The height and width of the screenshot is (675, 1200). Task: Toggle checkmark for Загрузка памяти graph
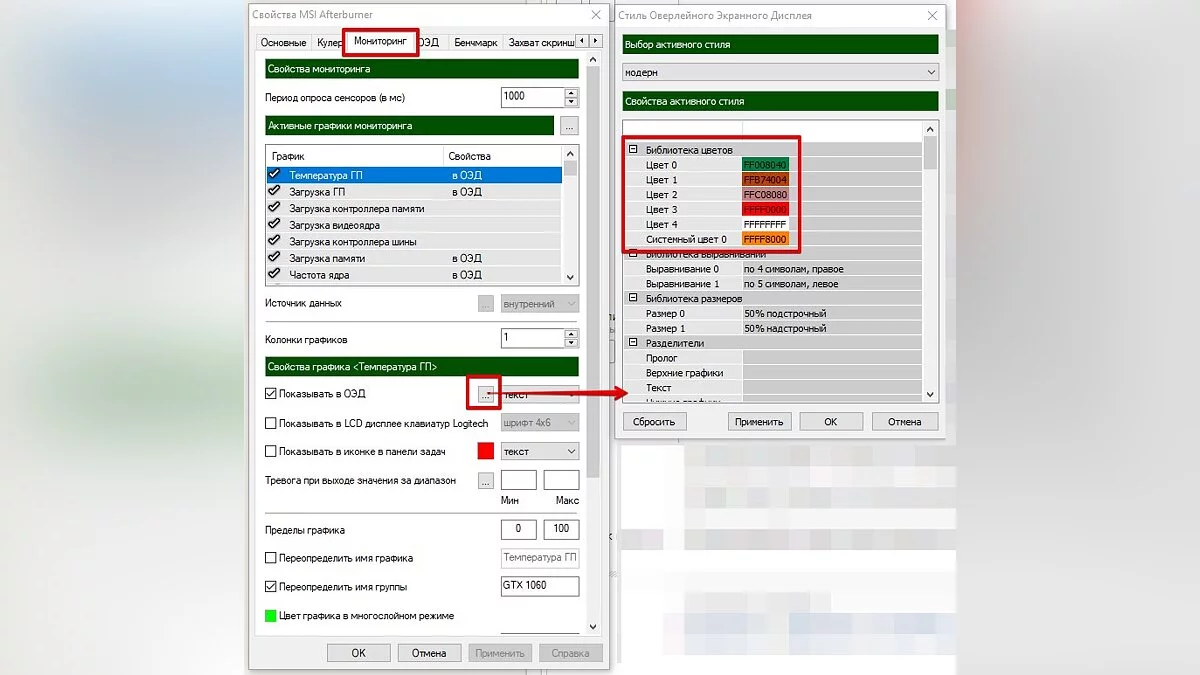point(274,258)
